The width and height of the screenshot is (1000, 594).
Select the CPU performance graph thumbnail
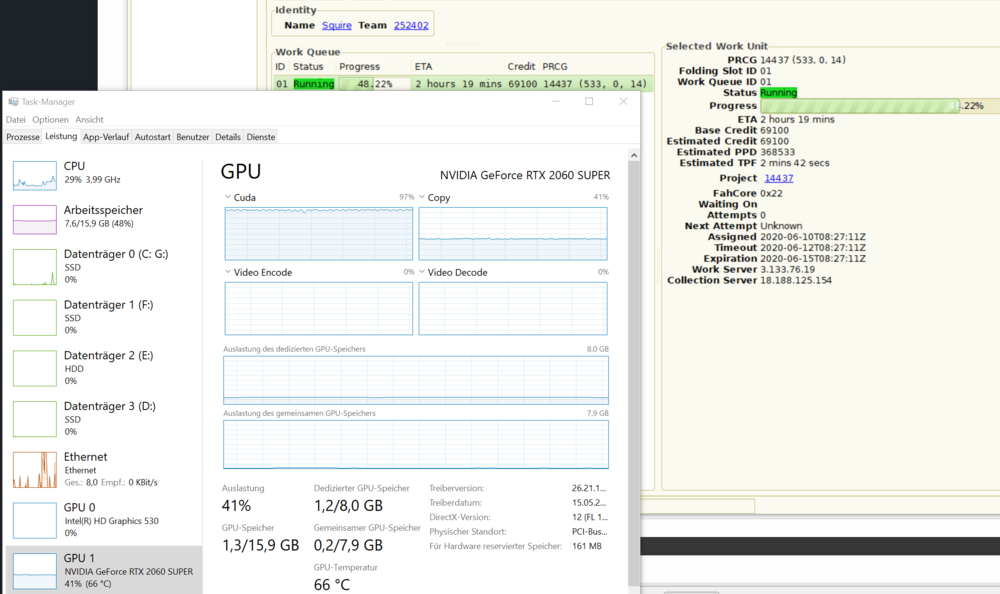35,175
